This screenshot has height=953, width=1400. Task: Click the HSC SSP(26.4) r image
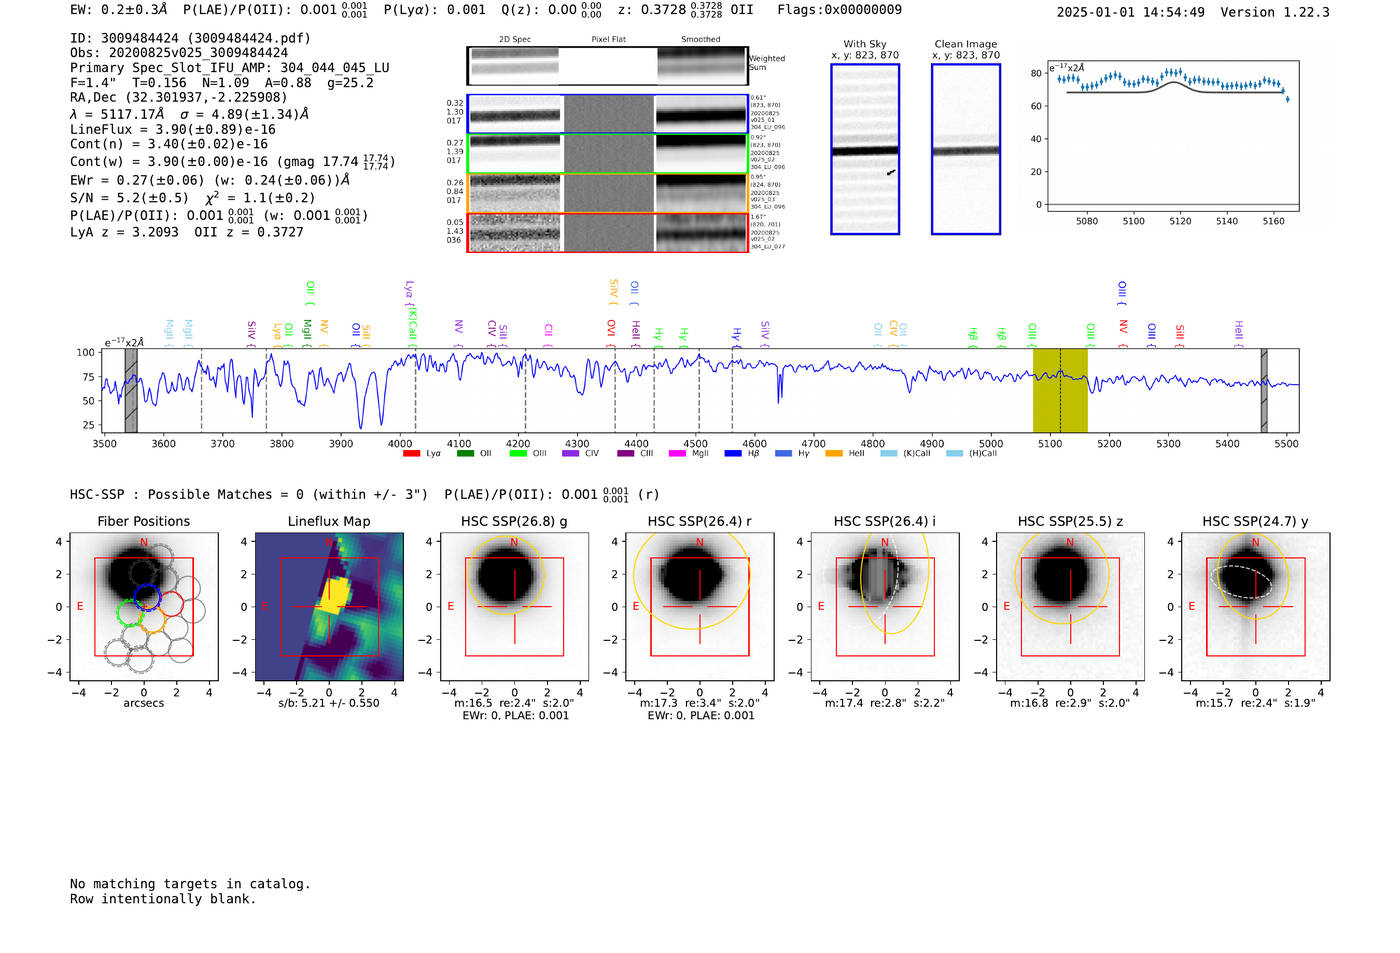[x=700, y=607]
